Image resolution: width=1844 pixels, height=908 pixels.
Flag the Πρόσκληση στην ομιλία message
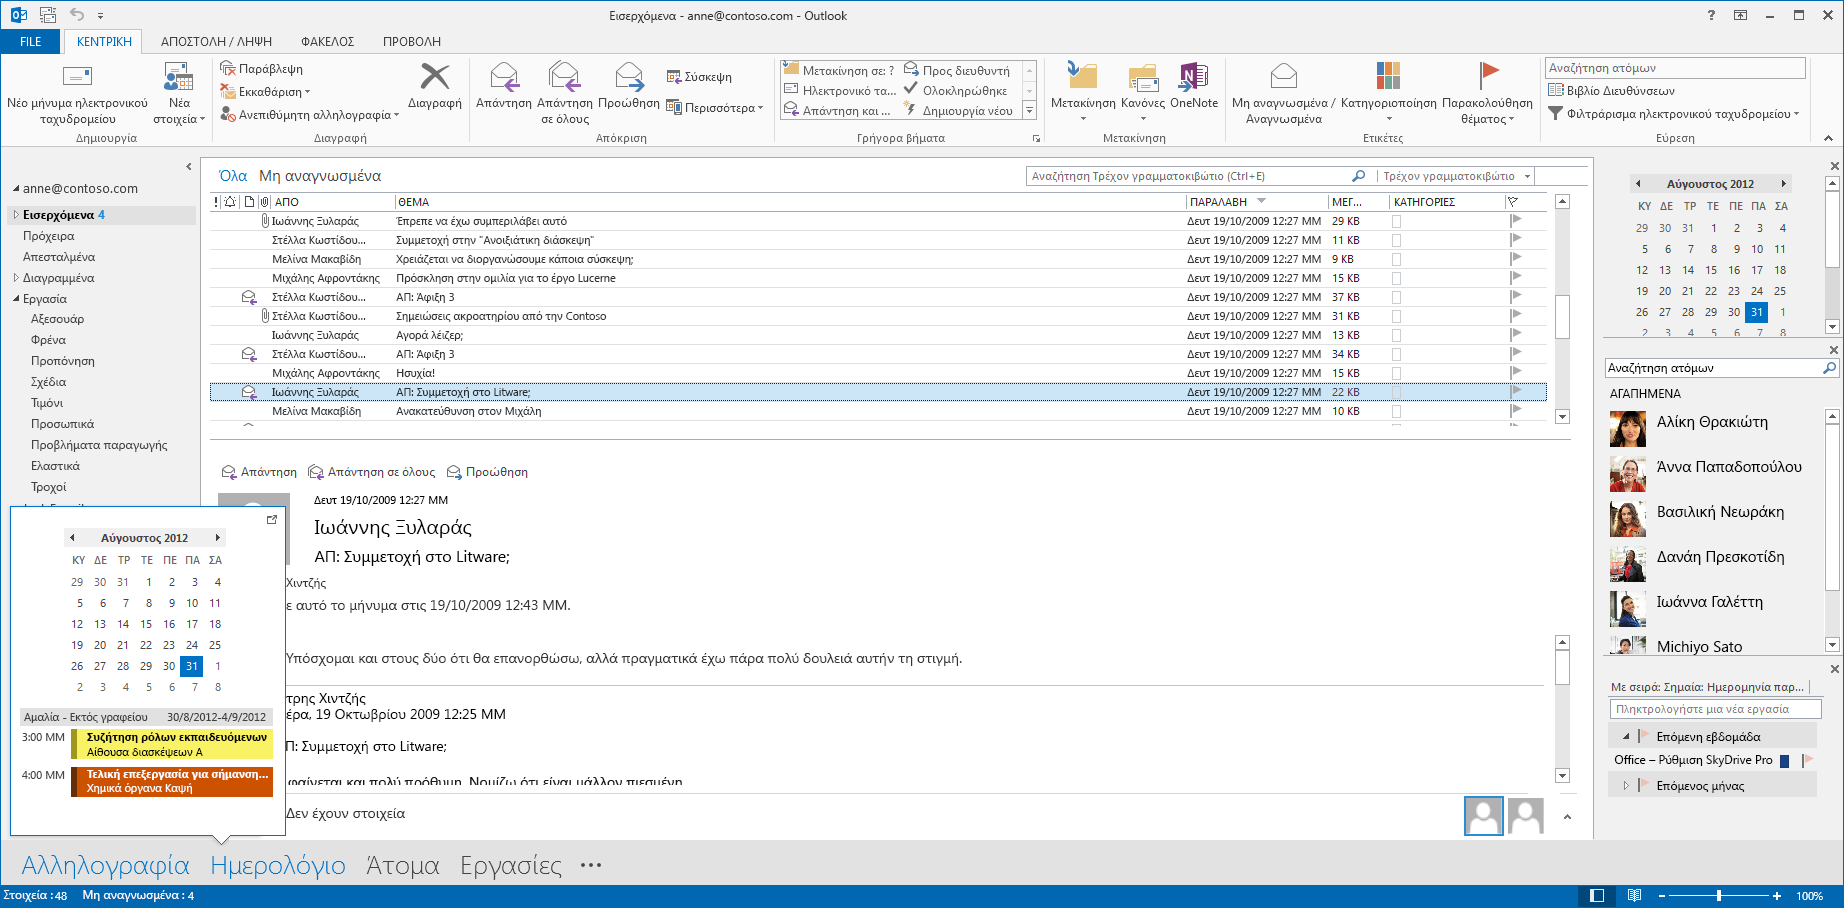pyautogui.click(x=1516, y=278)
